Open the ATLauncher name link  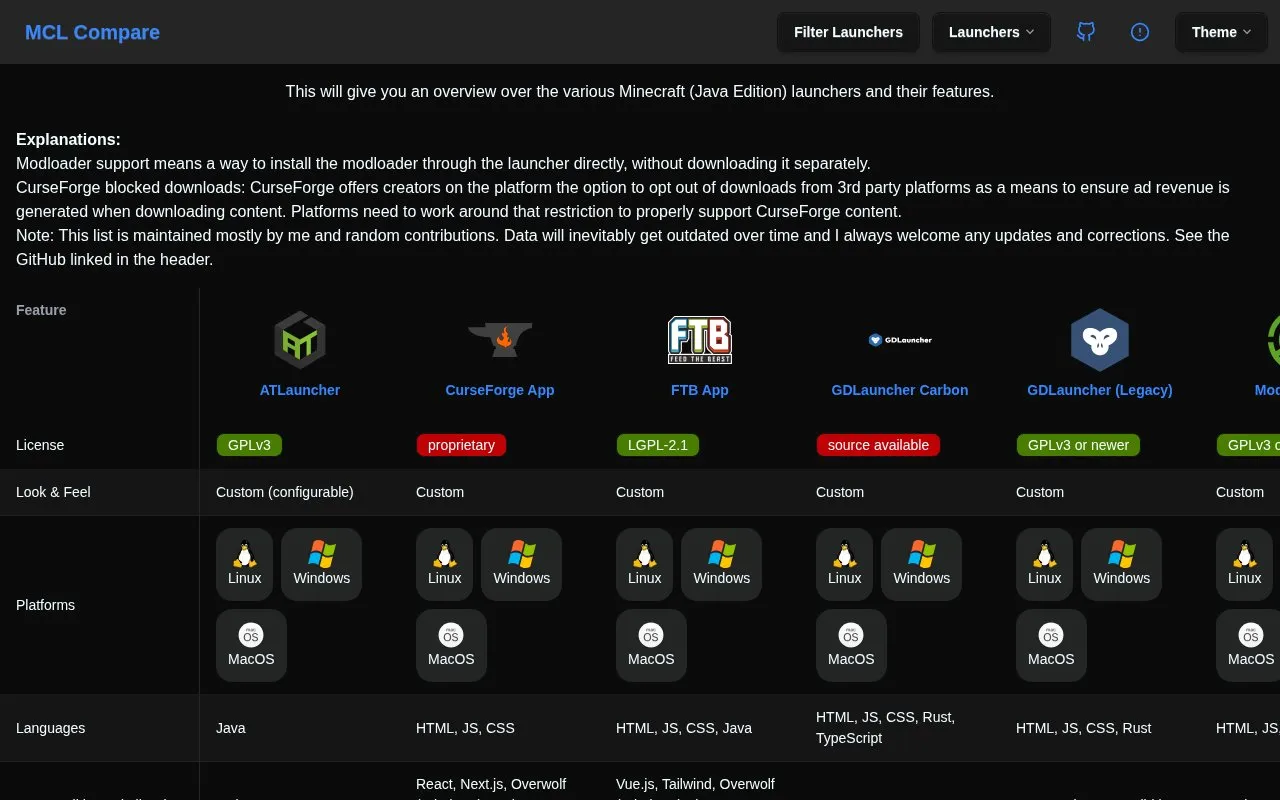300,390
